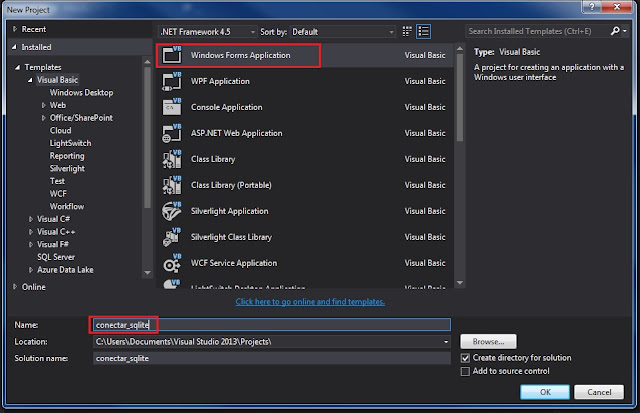Select the 'Silverlight Class Library' template name
640x413 pixels.
[x=231, y=237]
